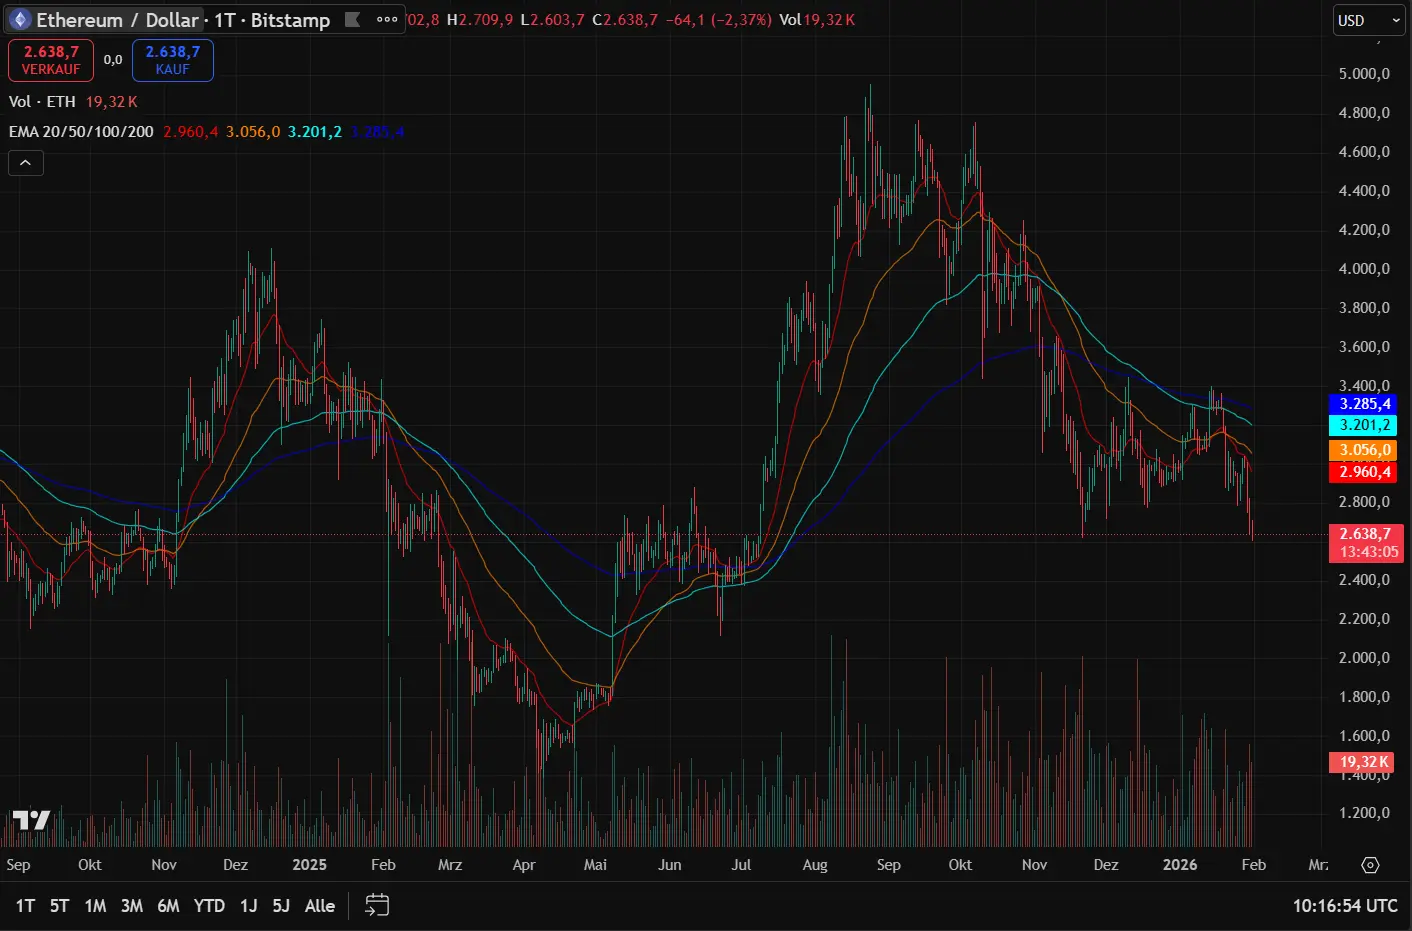Viewport: 1412px width, 931px height.
Task: Select the Vol · ETH indicator legend
Action: click(x=42, y=102)
